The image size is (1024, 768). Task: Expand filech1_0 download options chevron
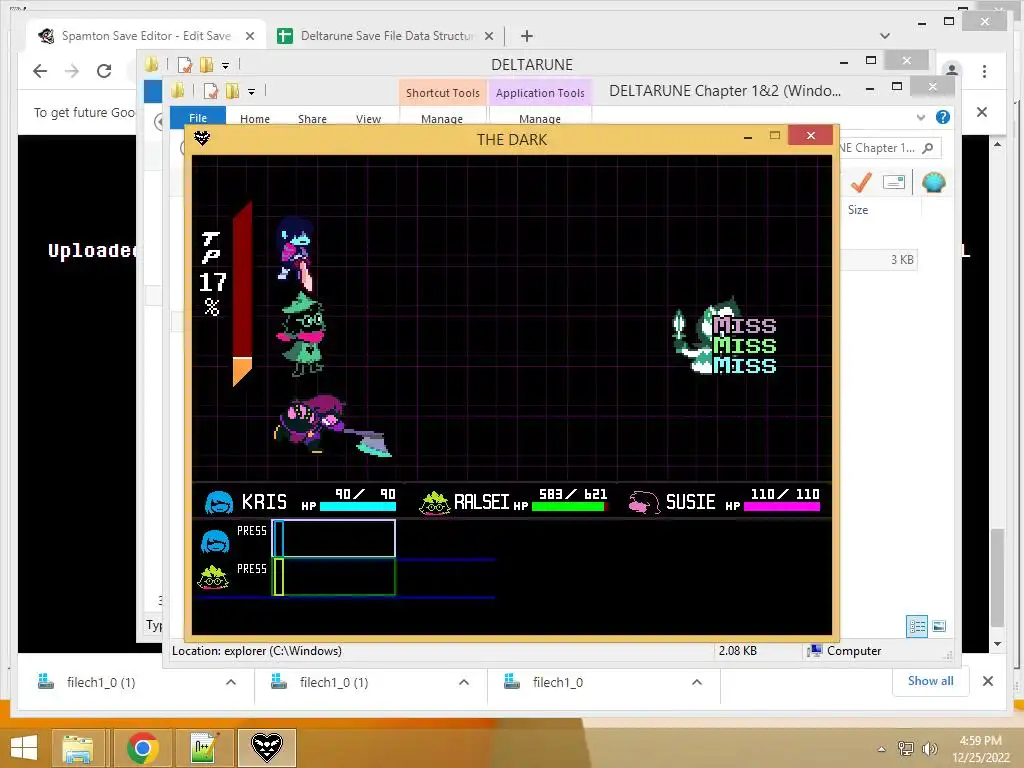pyautogui.click(x=697, y=682)
